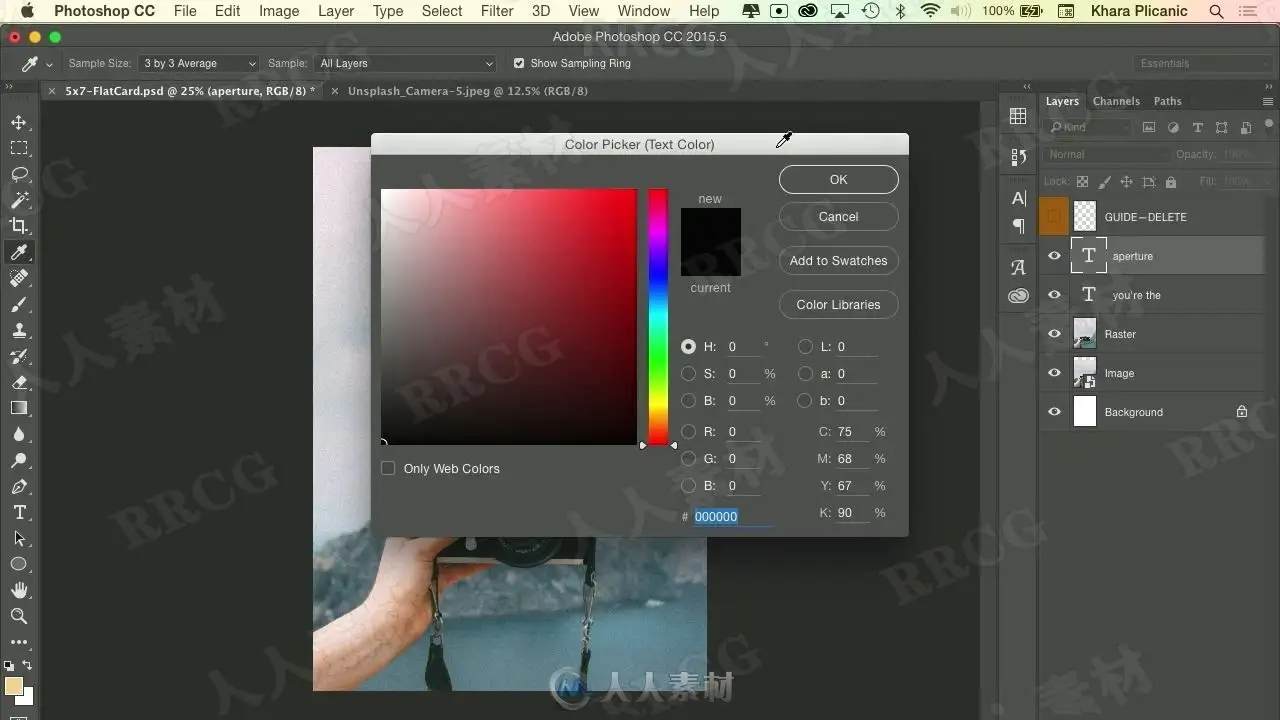Select the Gradient tool
The image size is (1280, 720).
click(19, 408)
